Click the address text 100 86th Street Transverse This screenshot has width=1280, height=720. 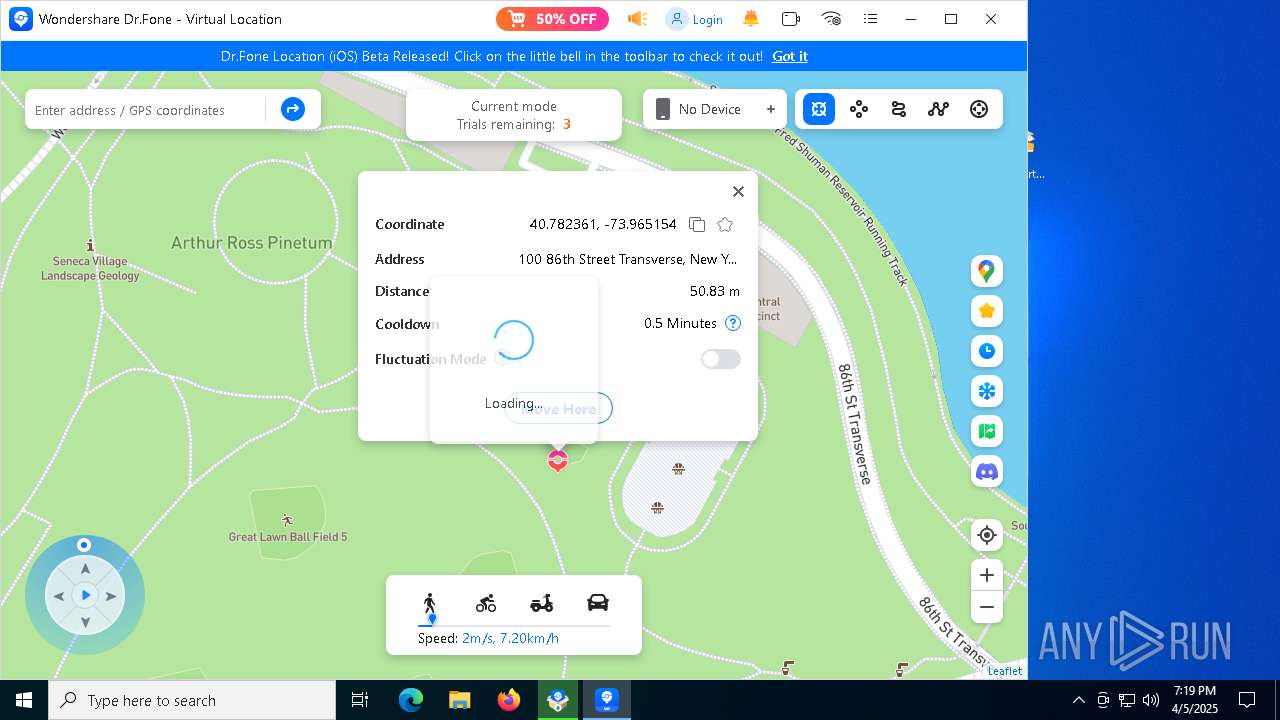pos(628,259)
